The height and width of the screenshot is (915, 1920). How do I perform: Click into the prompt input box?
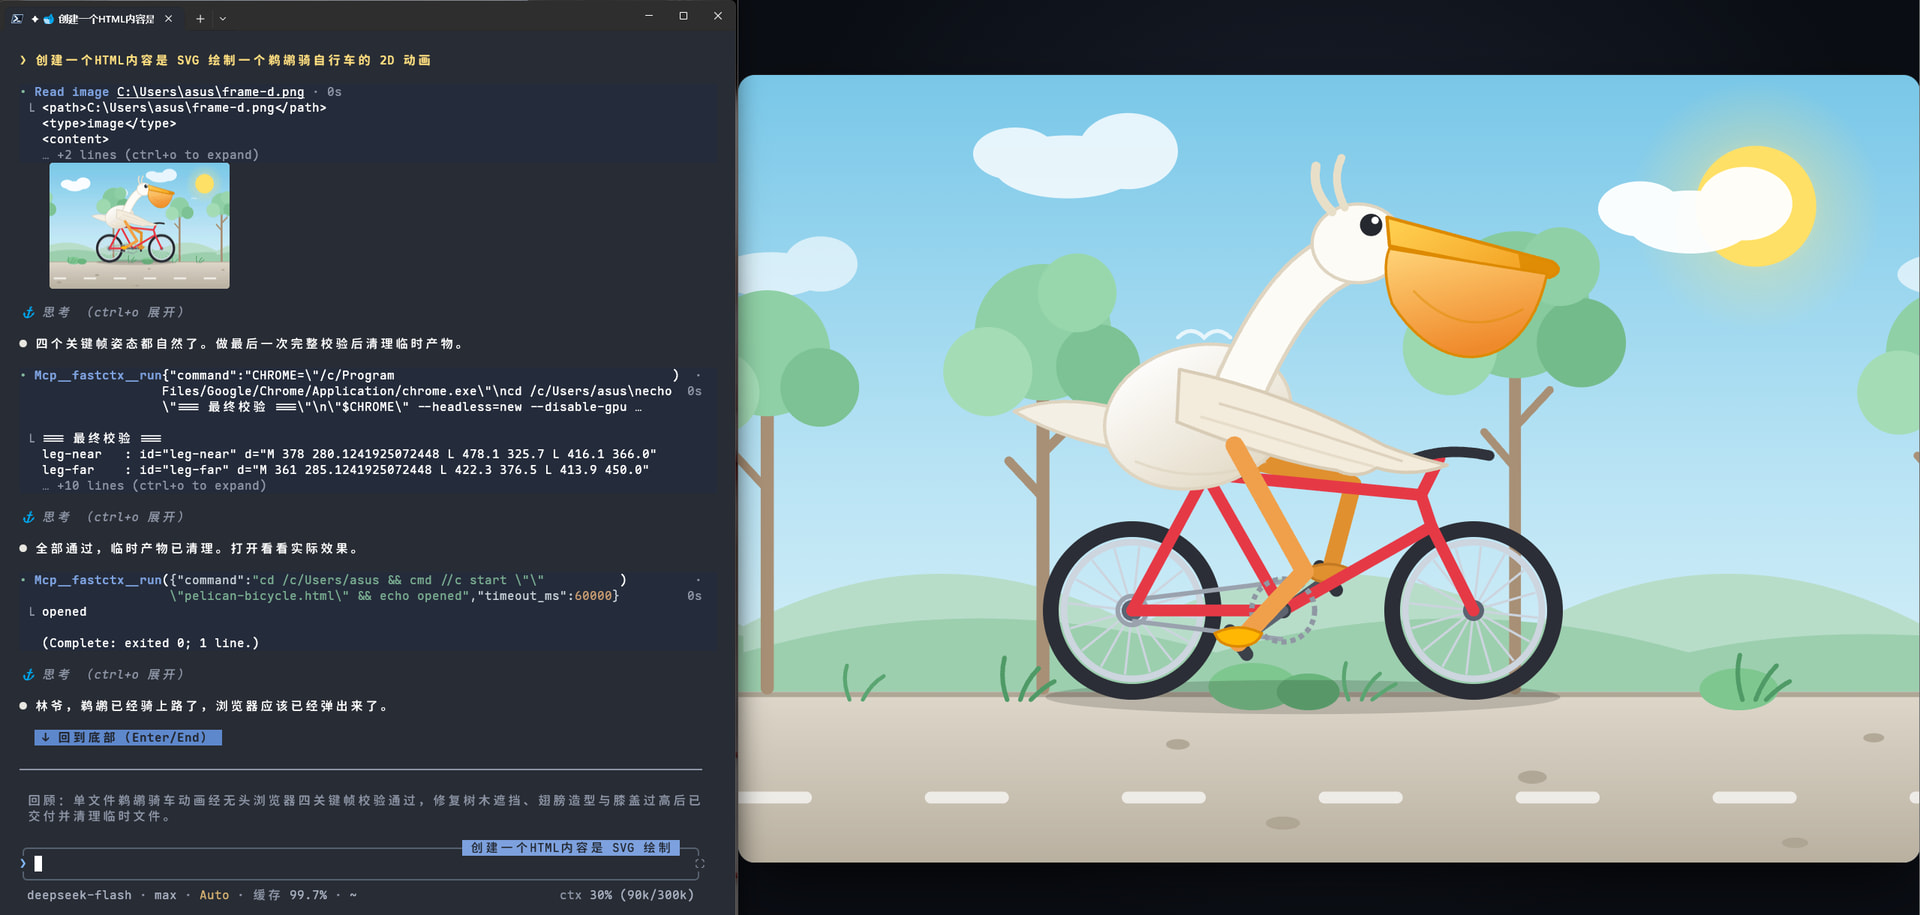360,864
